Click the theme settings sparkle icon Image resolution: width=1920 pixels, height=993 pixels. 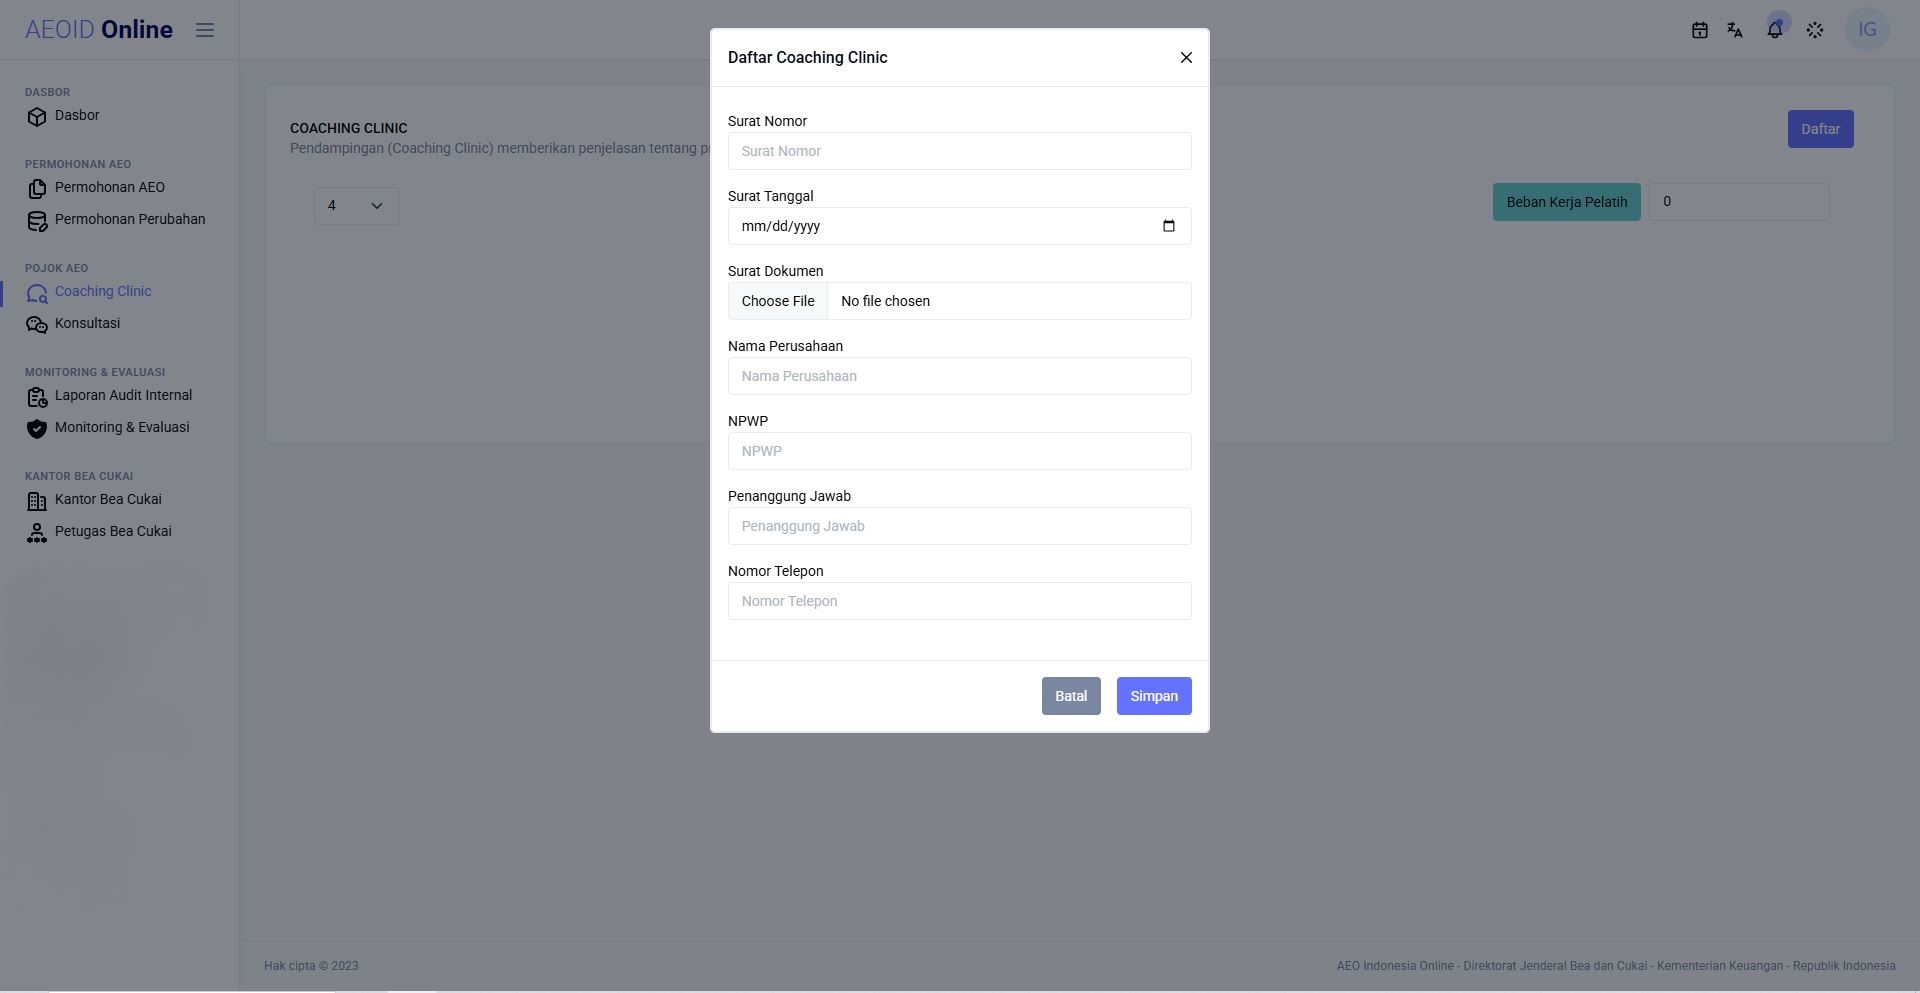(x=1815, y=30)
